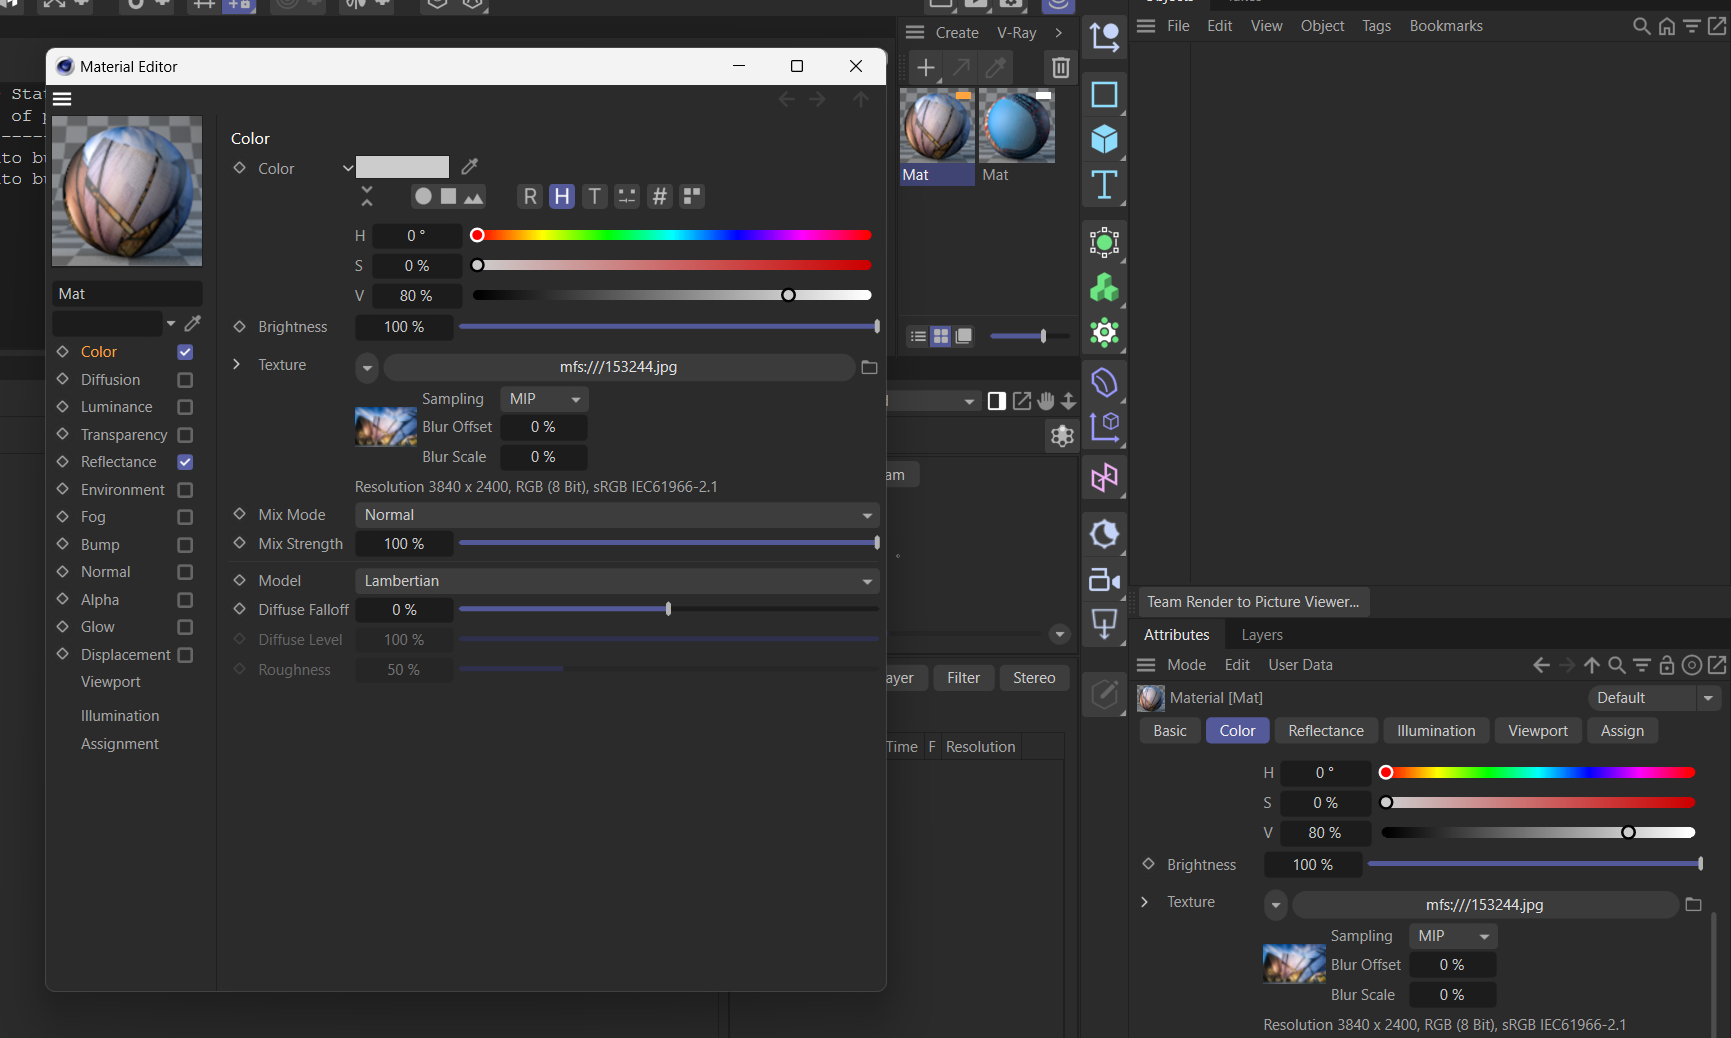Lock the Attributes panel with lock icon

[1666, 665]
